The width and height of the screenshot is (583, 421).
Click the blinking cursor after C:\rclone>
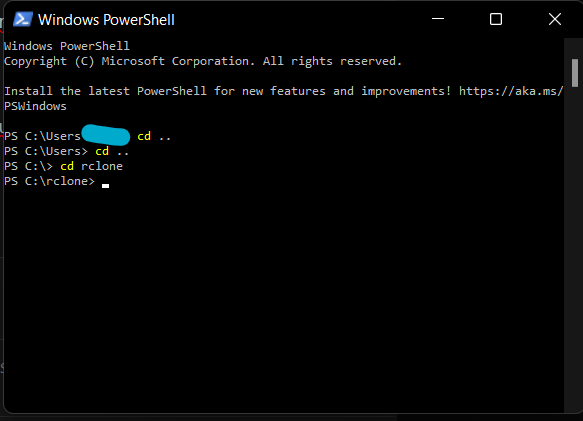(106, 185)
